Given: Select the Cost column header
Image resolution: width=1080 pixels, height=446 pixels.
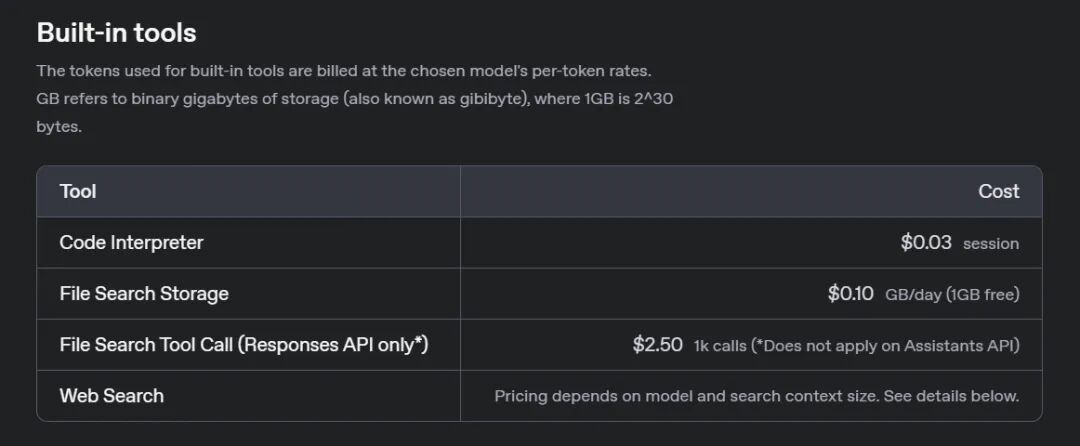Looking at the screenshot, I should tap(999, 191).
